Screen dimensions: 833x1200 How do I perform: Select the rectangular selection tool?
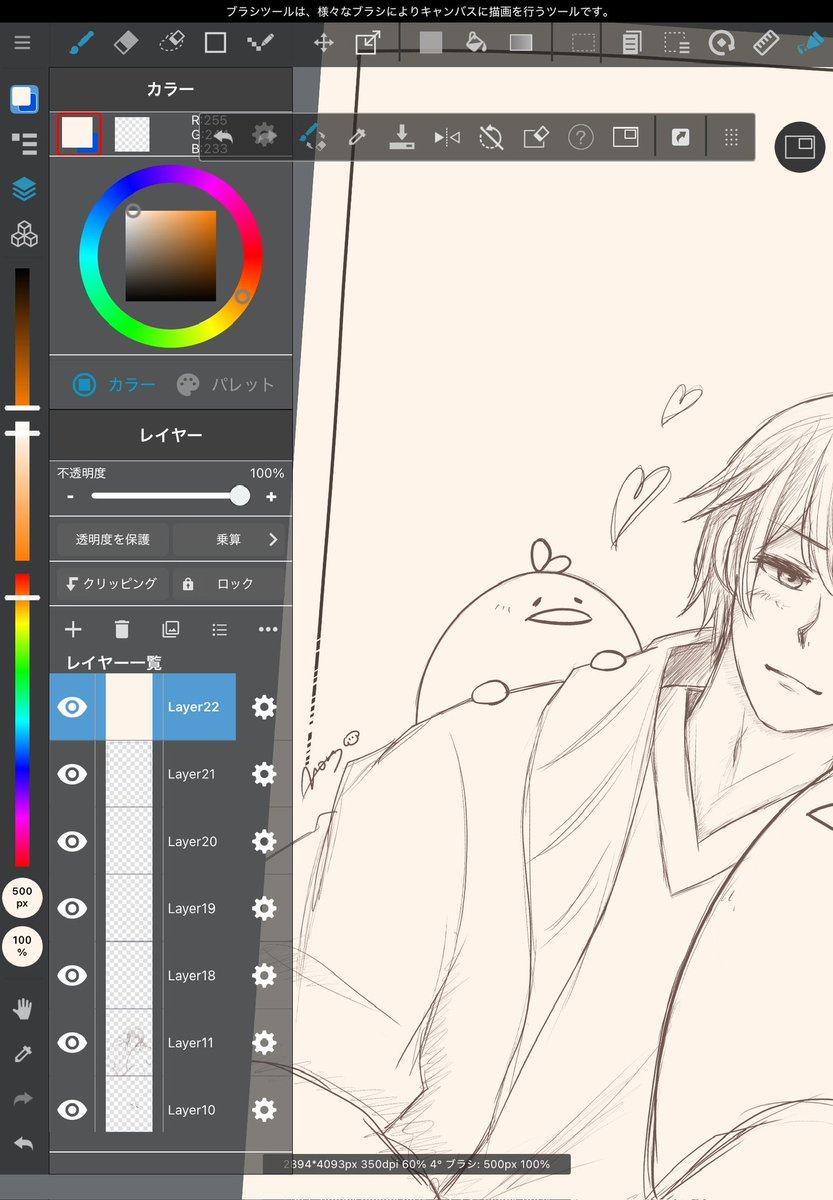pos(584,43)
